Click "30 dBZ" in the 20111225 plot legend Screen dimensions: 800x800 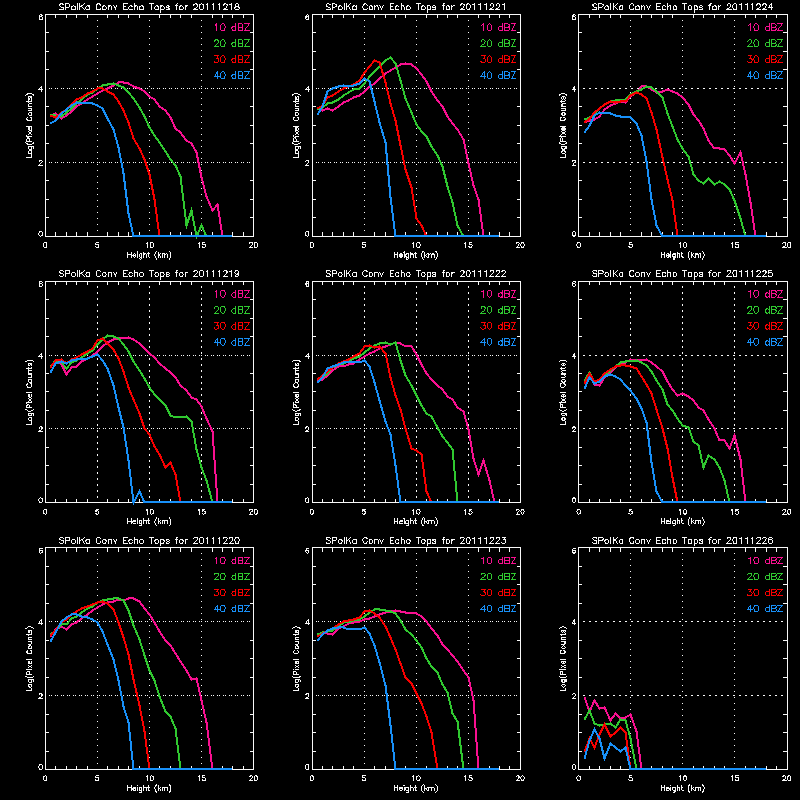point(765,327)
